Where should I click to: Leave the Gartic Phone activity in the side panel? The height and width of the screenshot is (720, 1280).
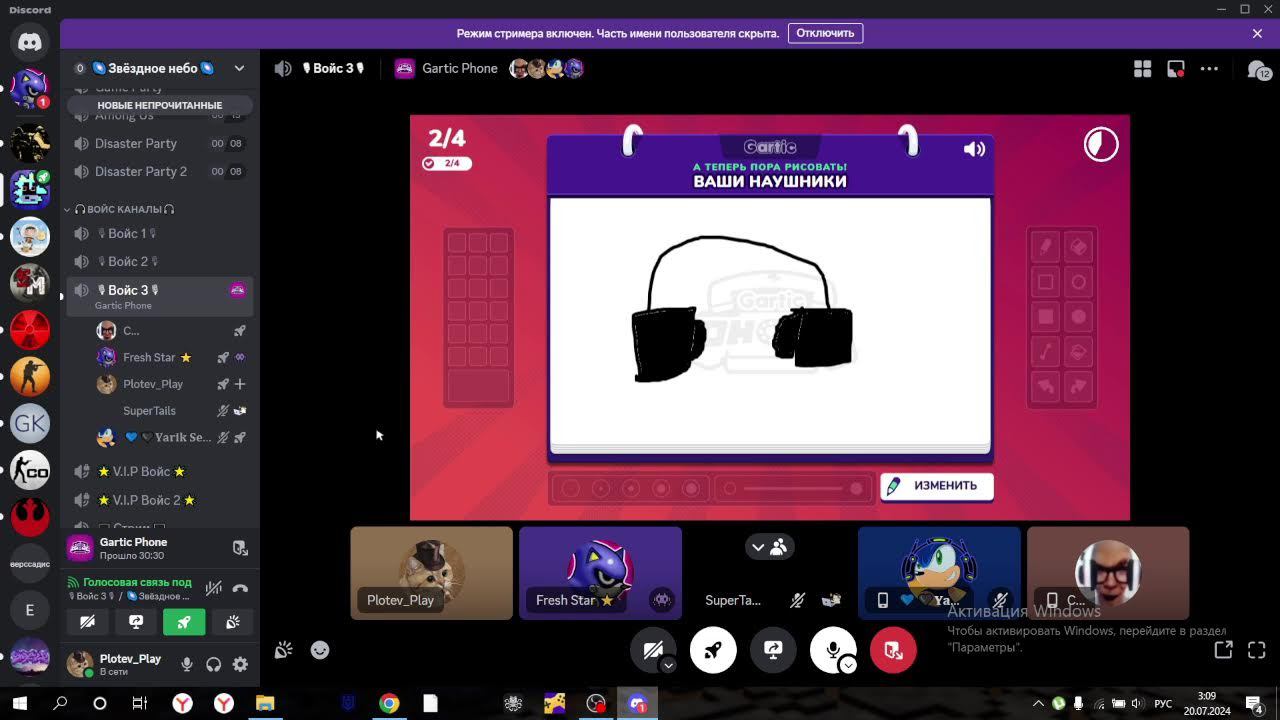(240, 548)
